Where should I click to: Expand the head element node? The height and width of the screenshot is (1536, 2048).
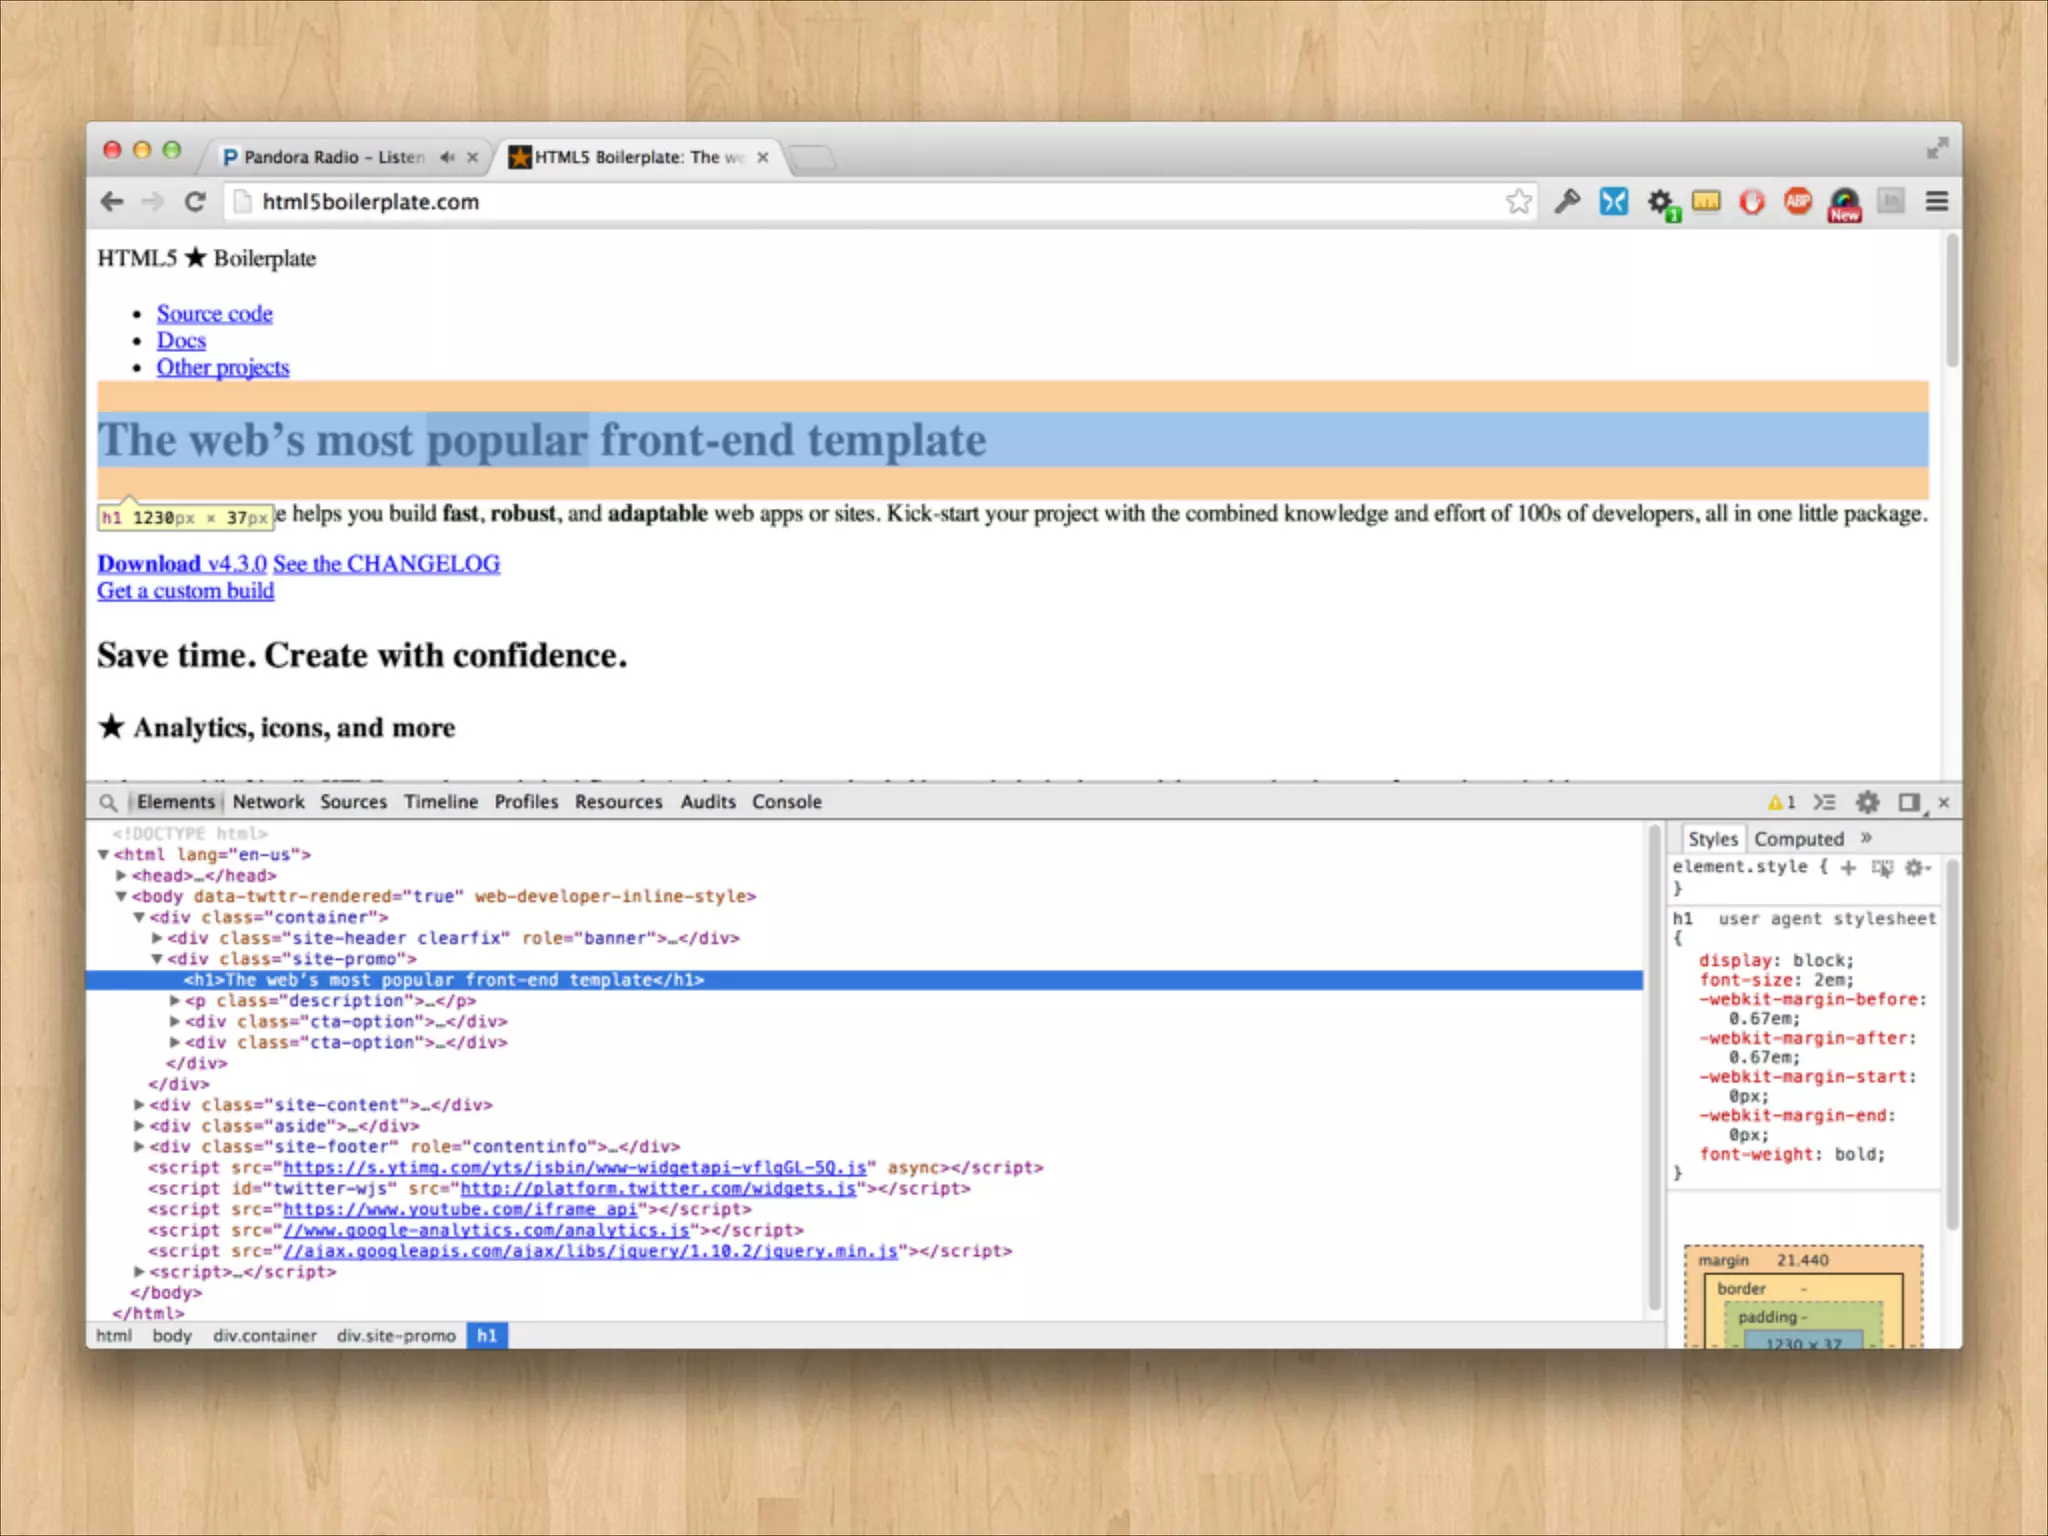click(122, 875)
